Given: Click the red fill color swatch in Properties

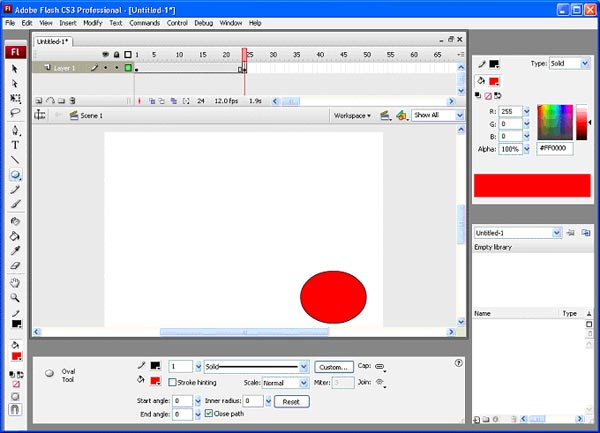Looking at the screenshot, I should [156, 381].
